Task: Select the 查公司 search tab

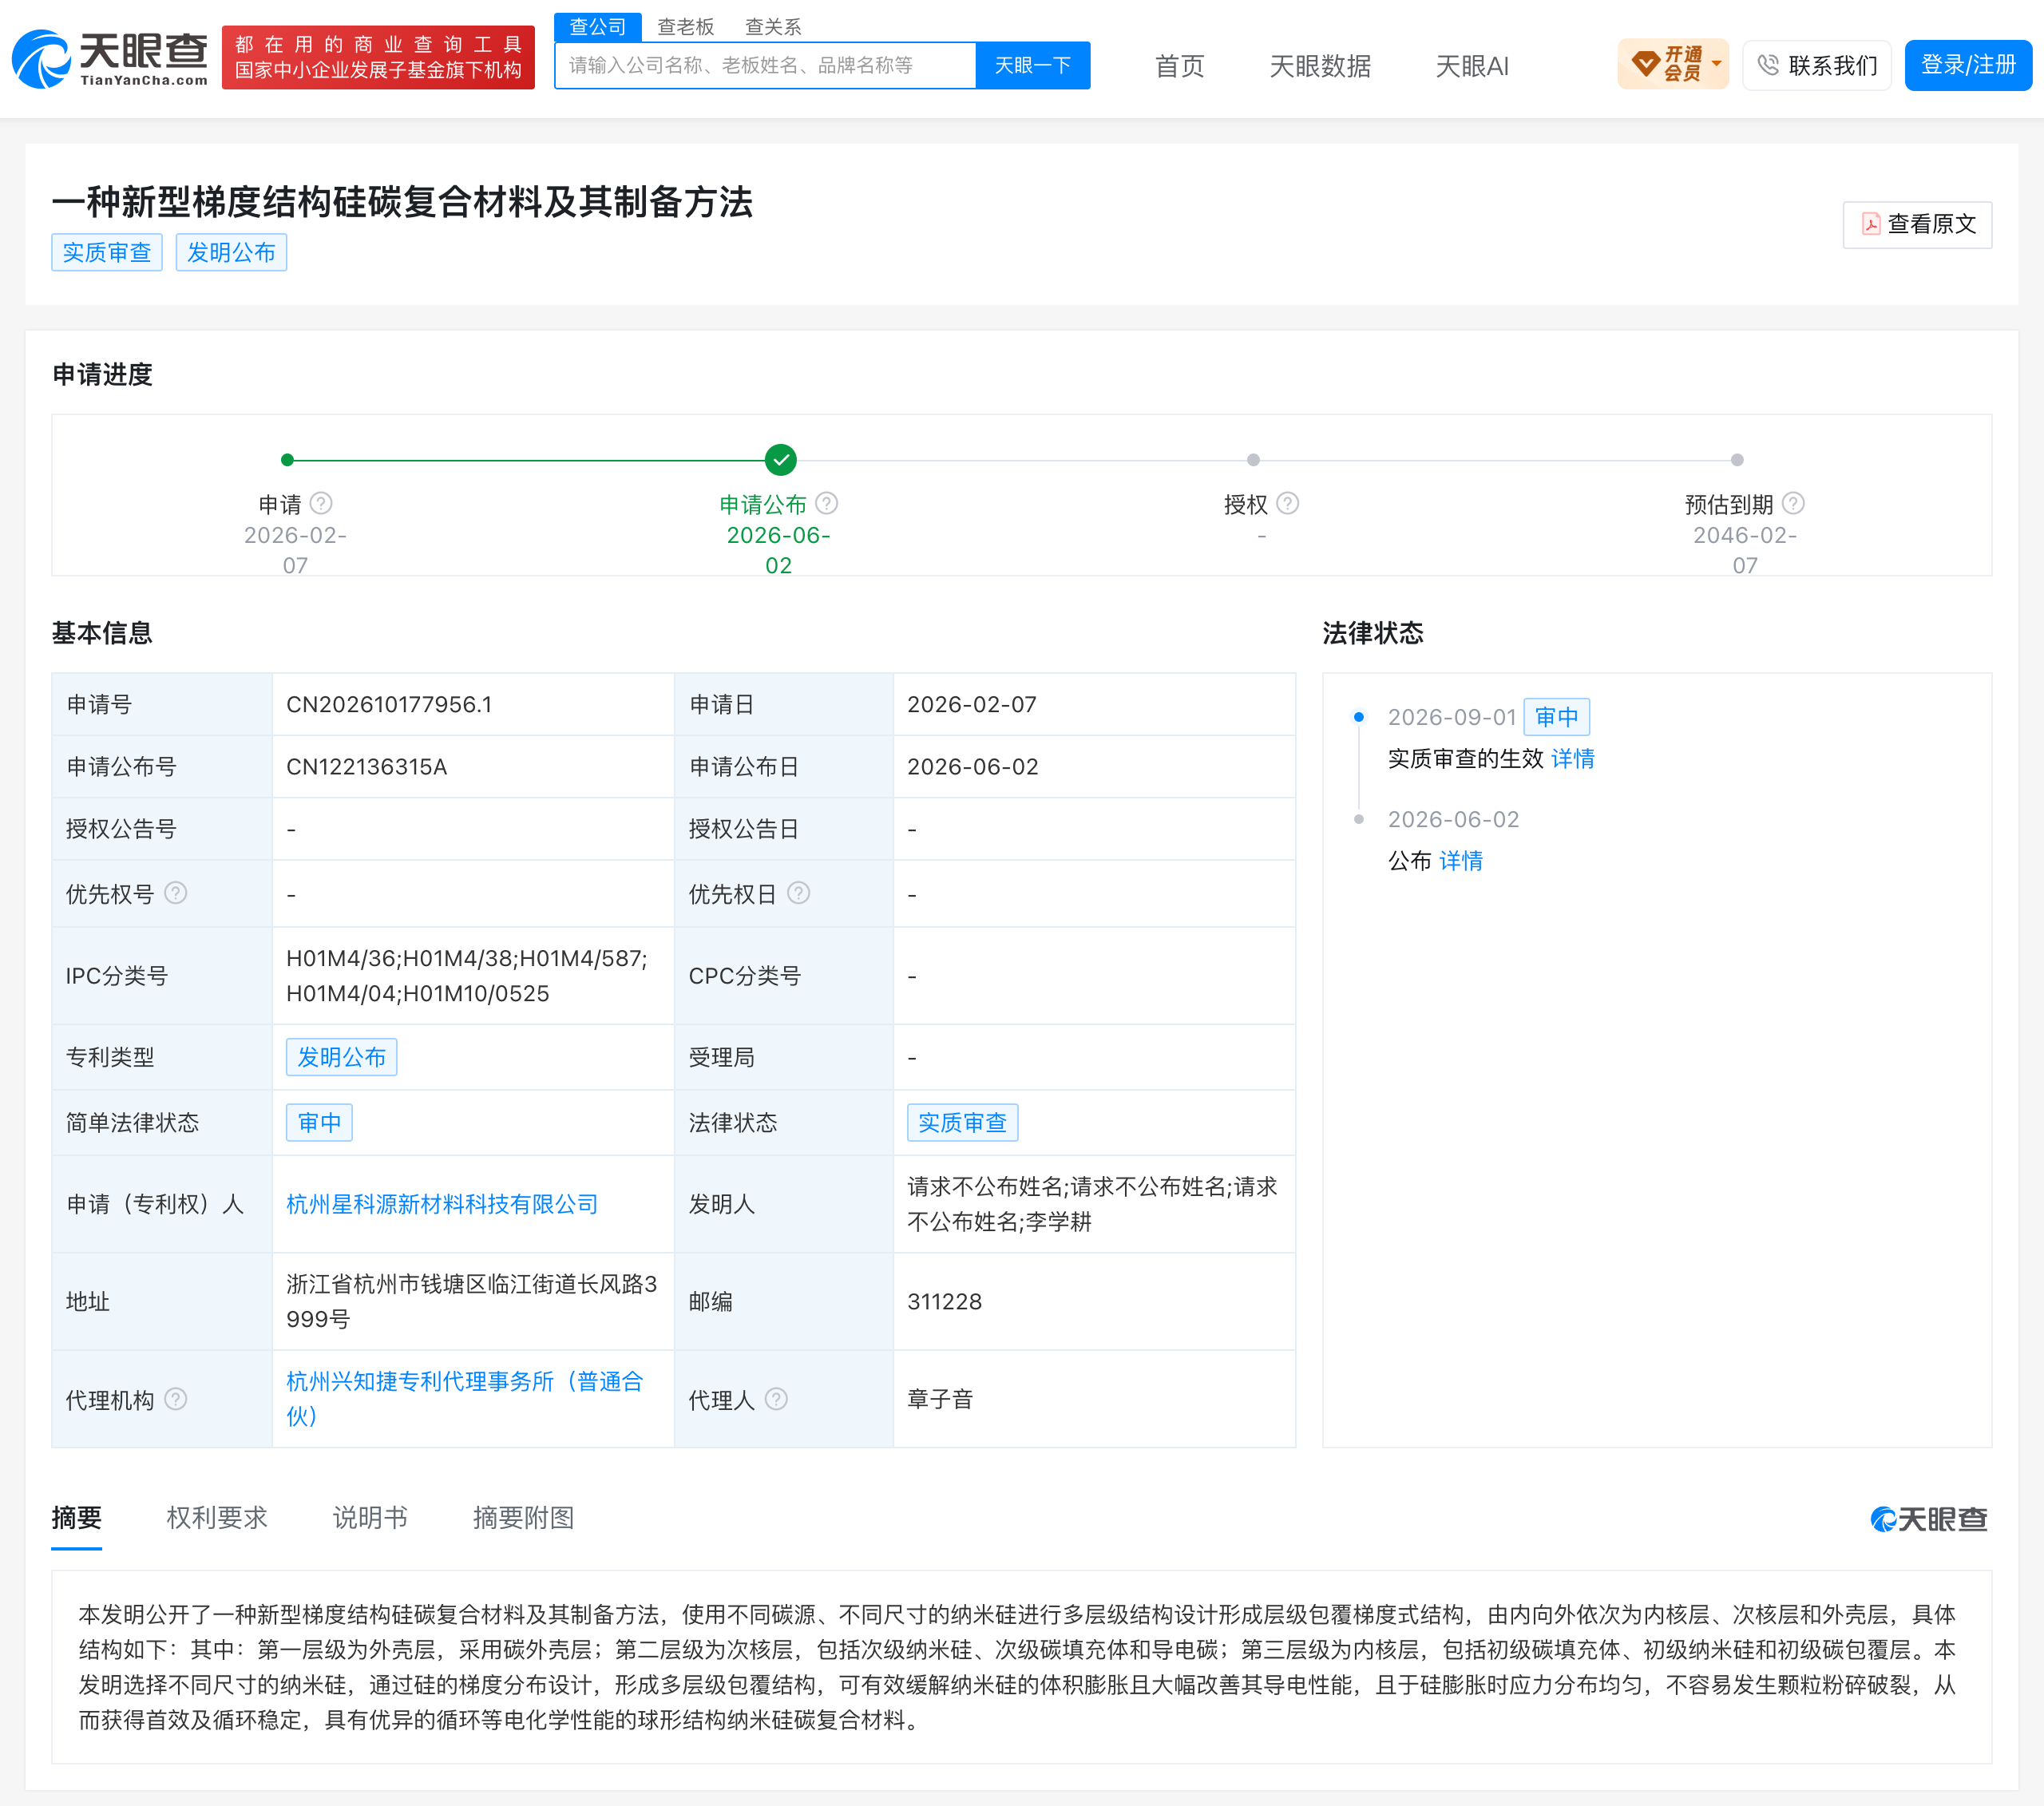Action: (x=598, y=27)
